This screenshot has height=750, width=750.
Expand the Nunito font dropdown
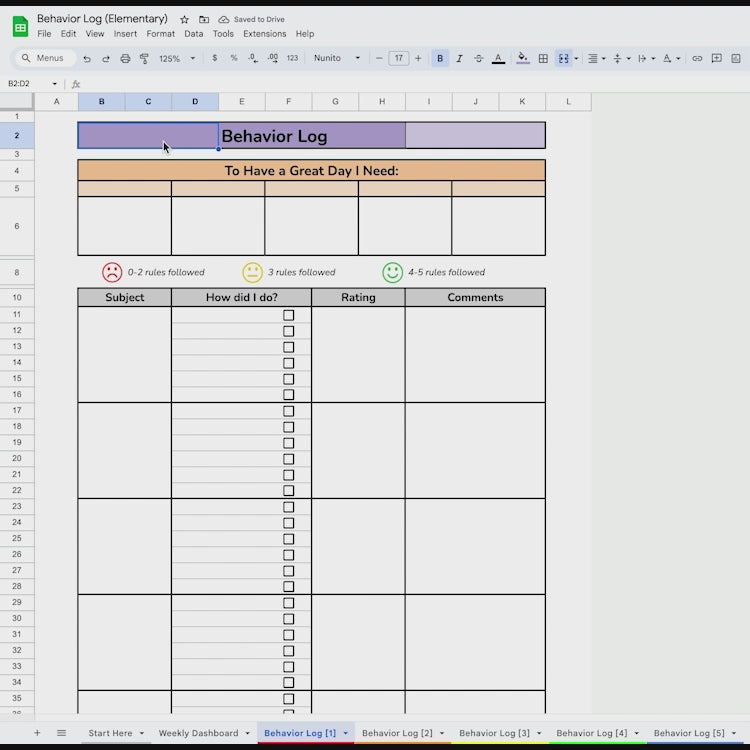point(337,58)
